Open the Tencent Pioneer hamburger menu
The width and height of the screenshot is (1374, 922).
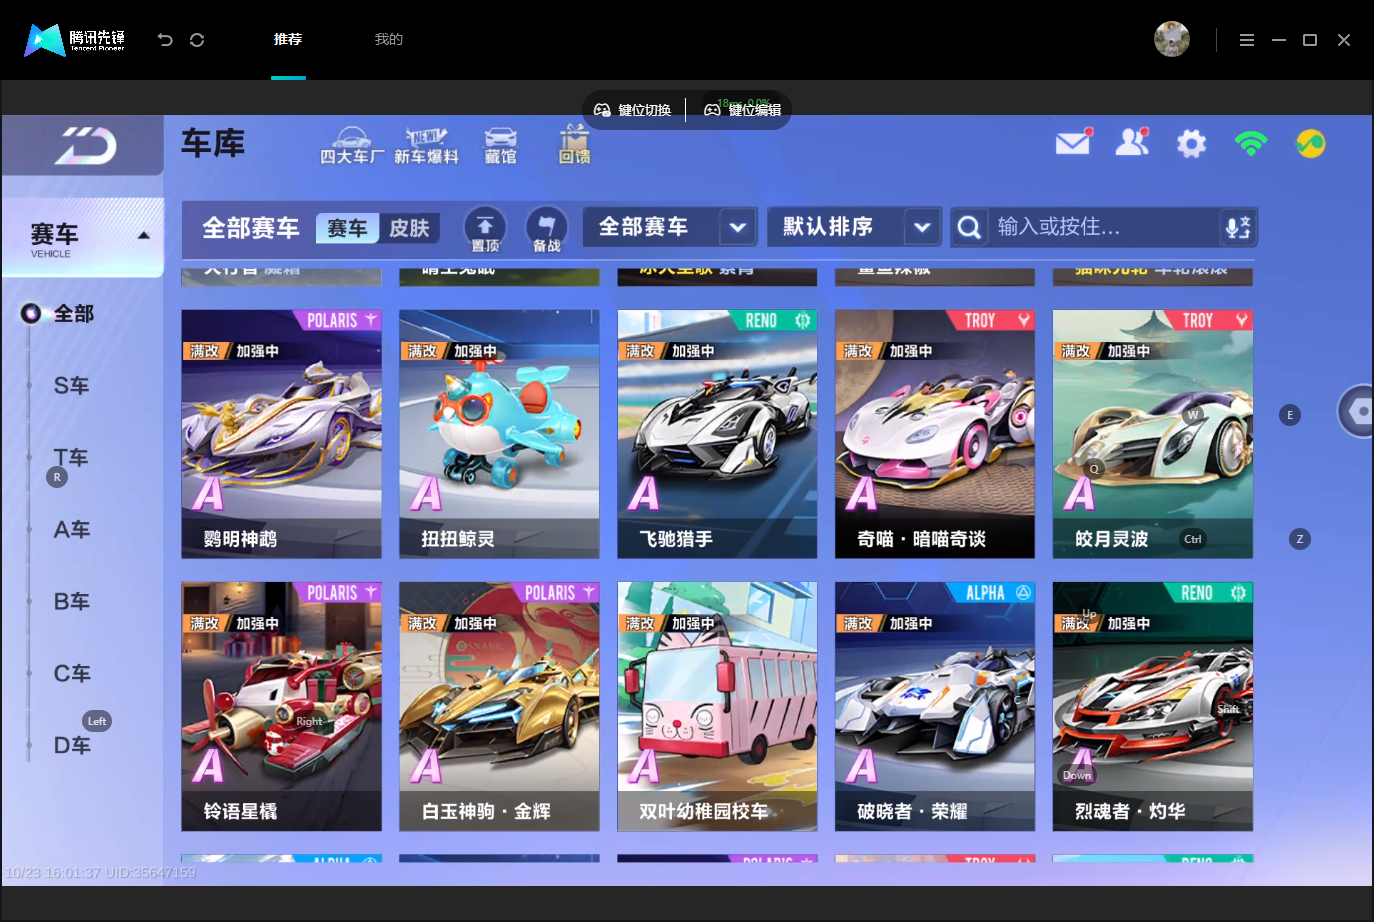point(1247,40)
